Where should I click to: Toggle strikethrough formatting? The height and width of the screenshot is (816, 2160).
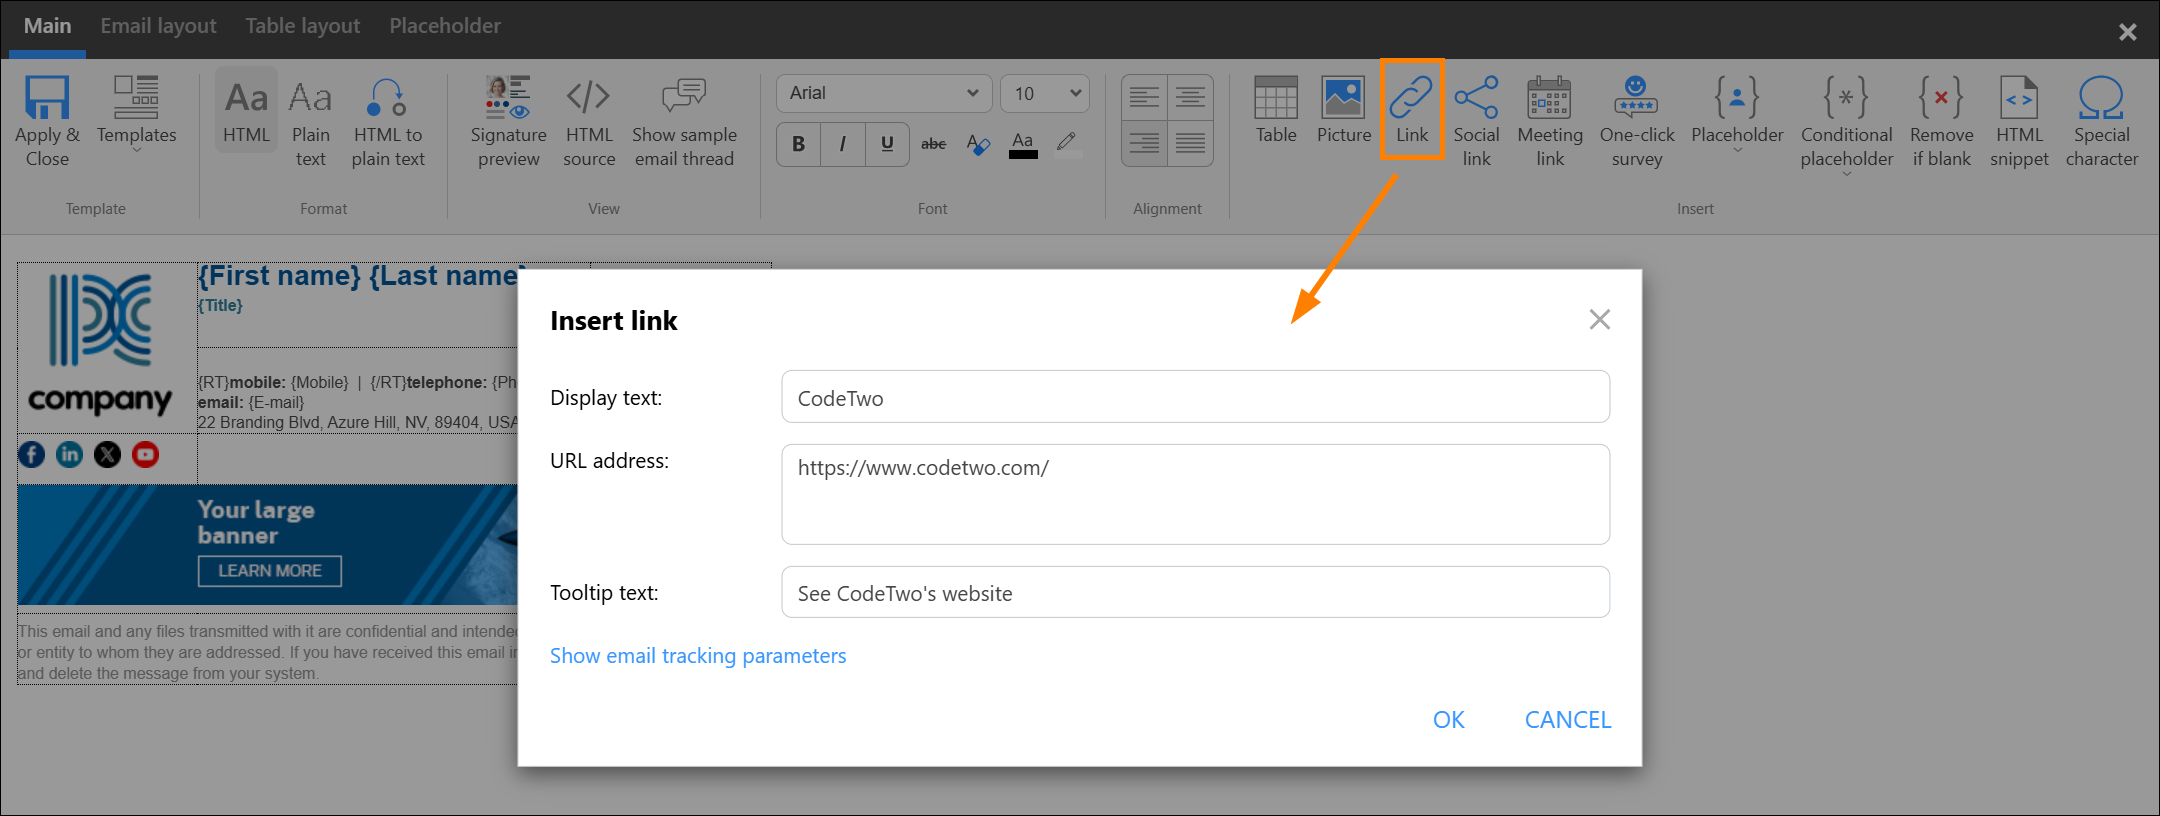point(933,144)
